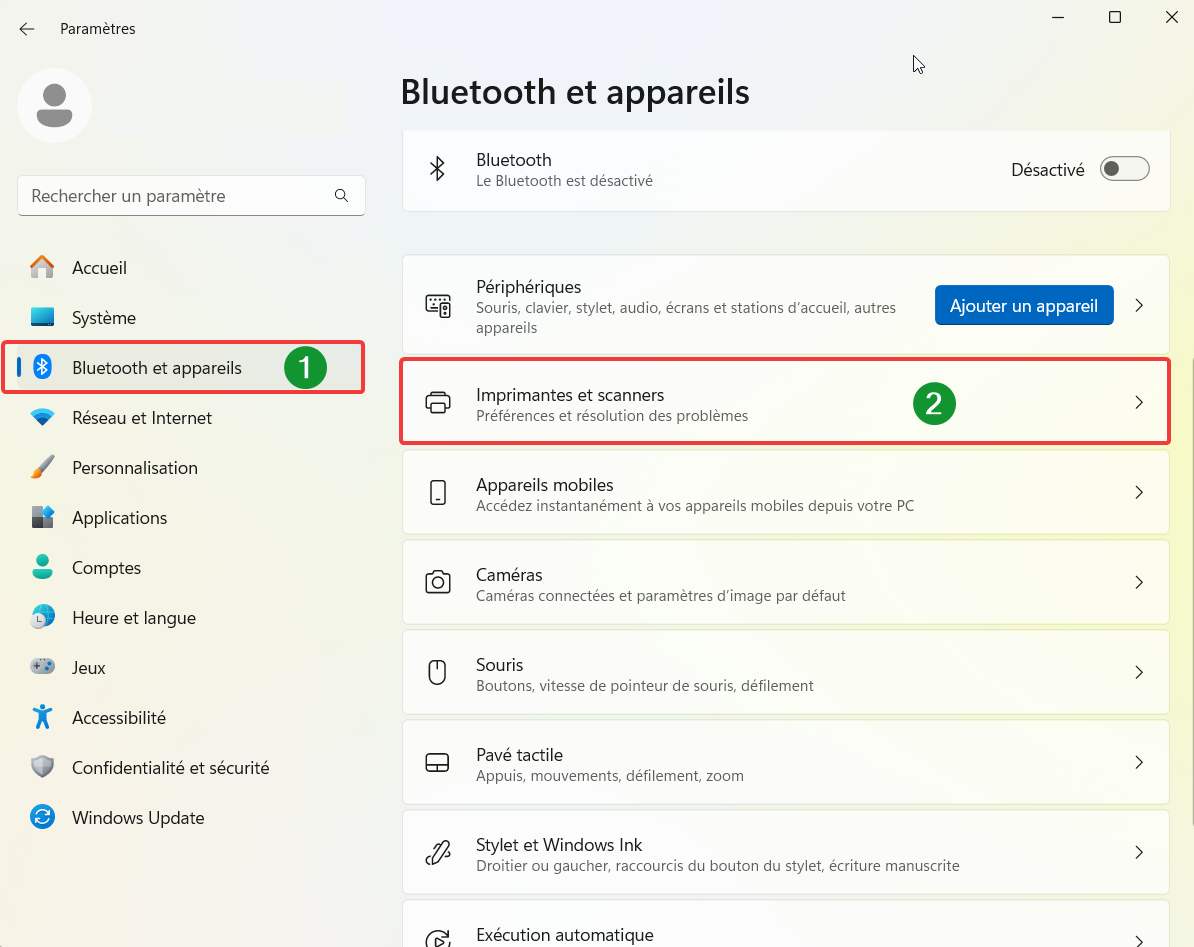This screenshot has height=947, width=1194.
Task: Select Système in the sidebar
Action: 104,318
